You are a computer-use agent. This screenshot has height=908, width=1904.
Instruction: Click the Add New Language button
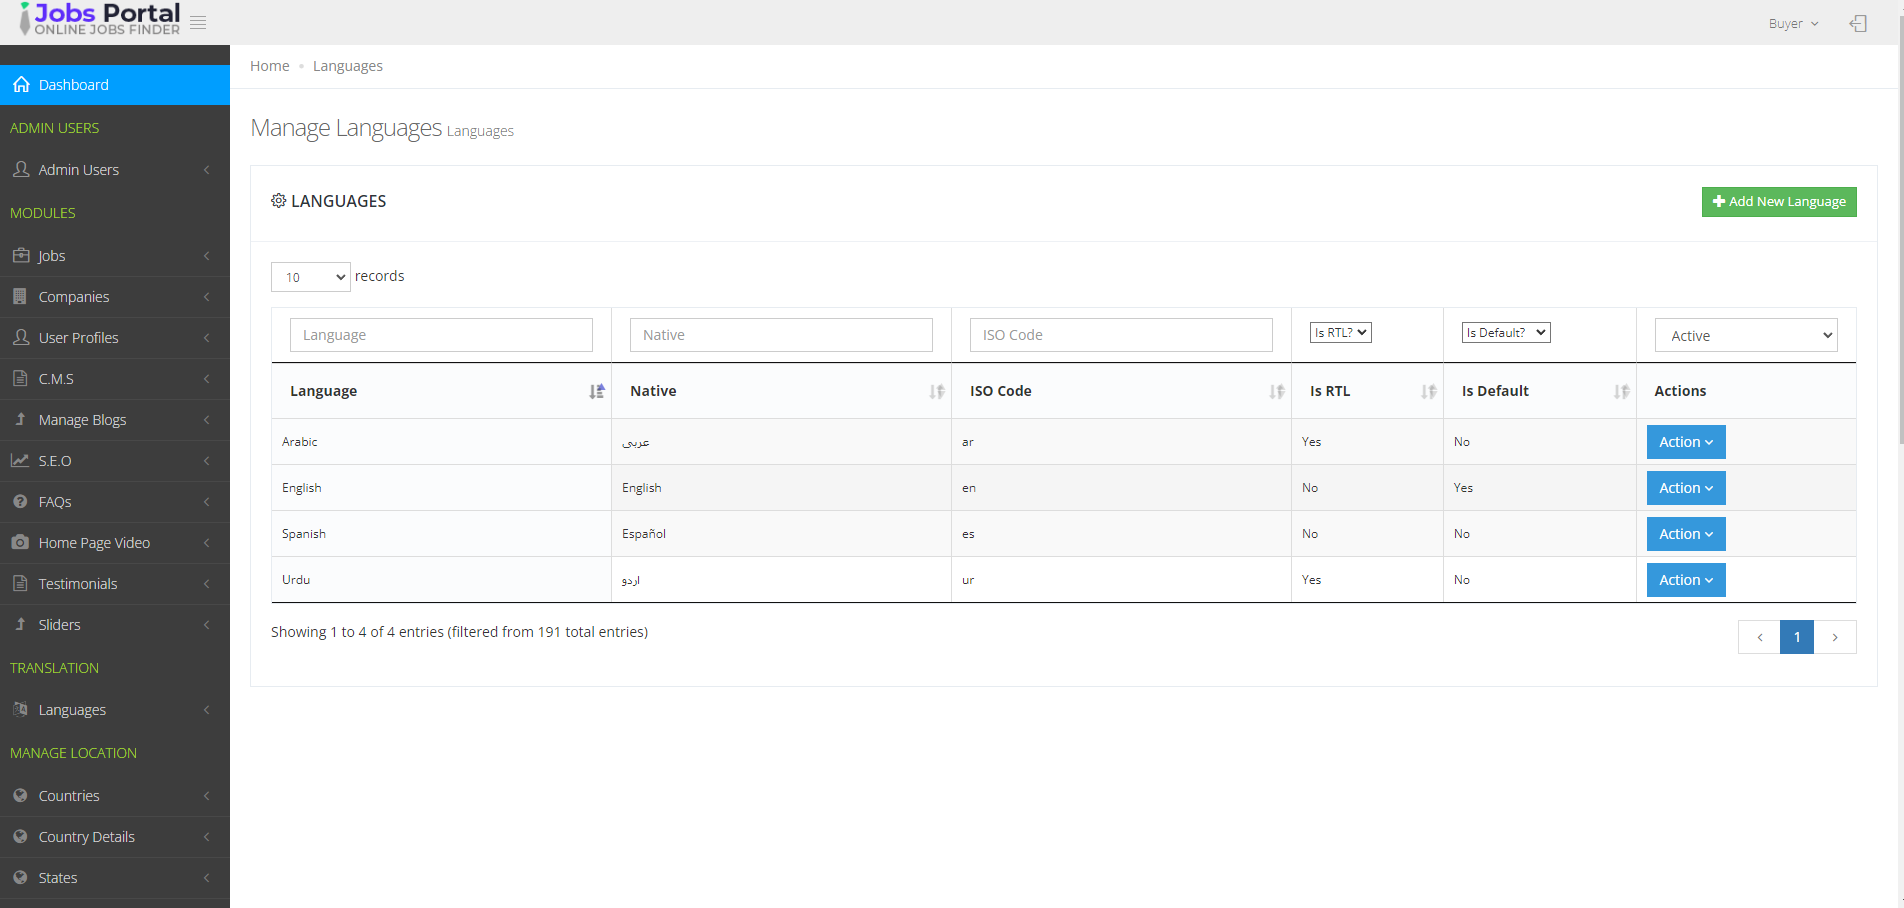[x=1779, y=202]
